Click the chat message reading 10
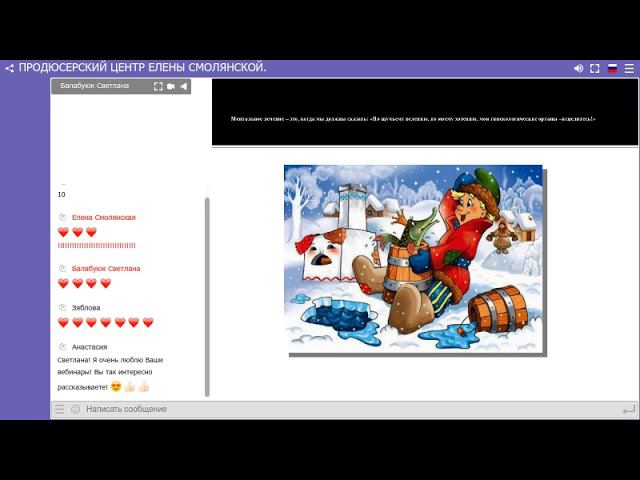 [x=62, y=195]
